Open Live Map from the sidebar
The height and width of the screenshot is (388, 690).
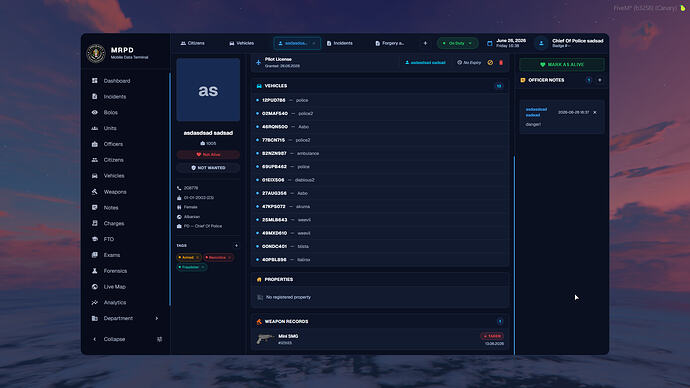click(x=114, y=287)
